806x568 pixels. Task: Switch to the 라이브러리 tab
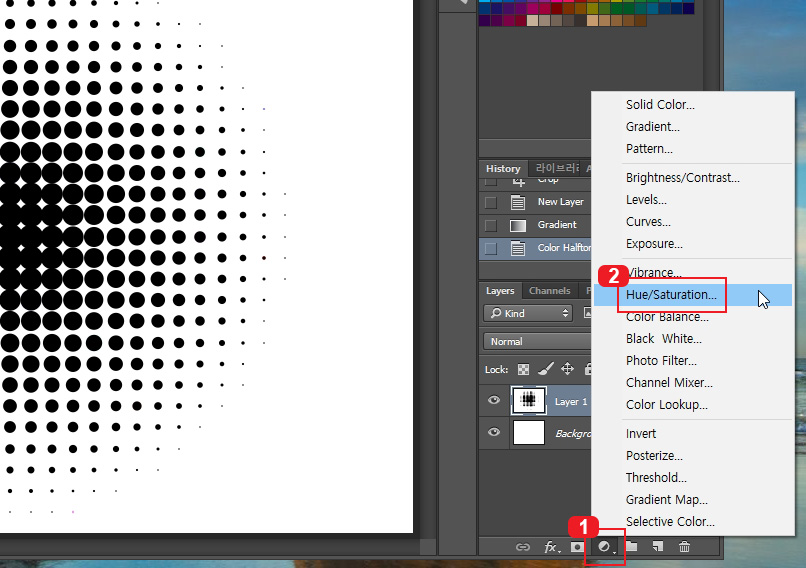tap(557, 169)
